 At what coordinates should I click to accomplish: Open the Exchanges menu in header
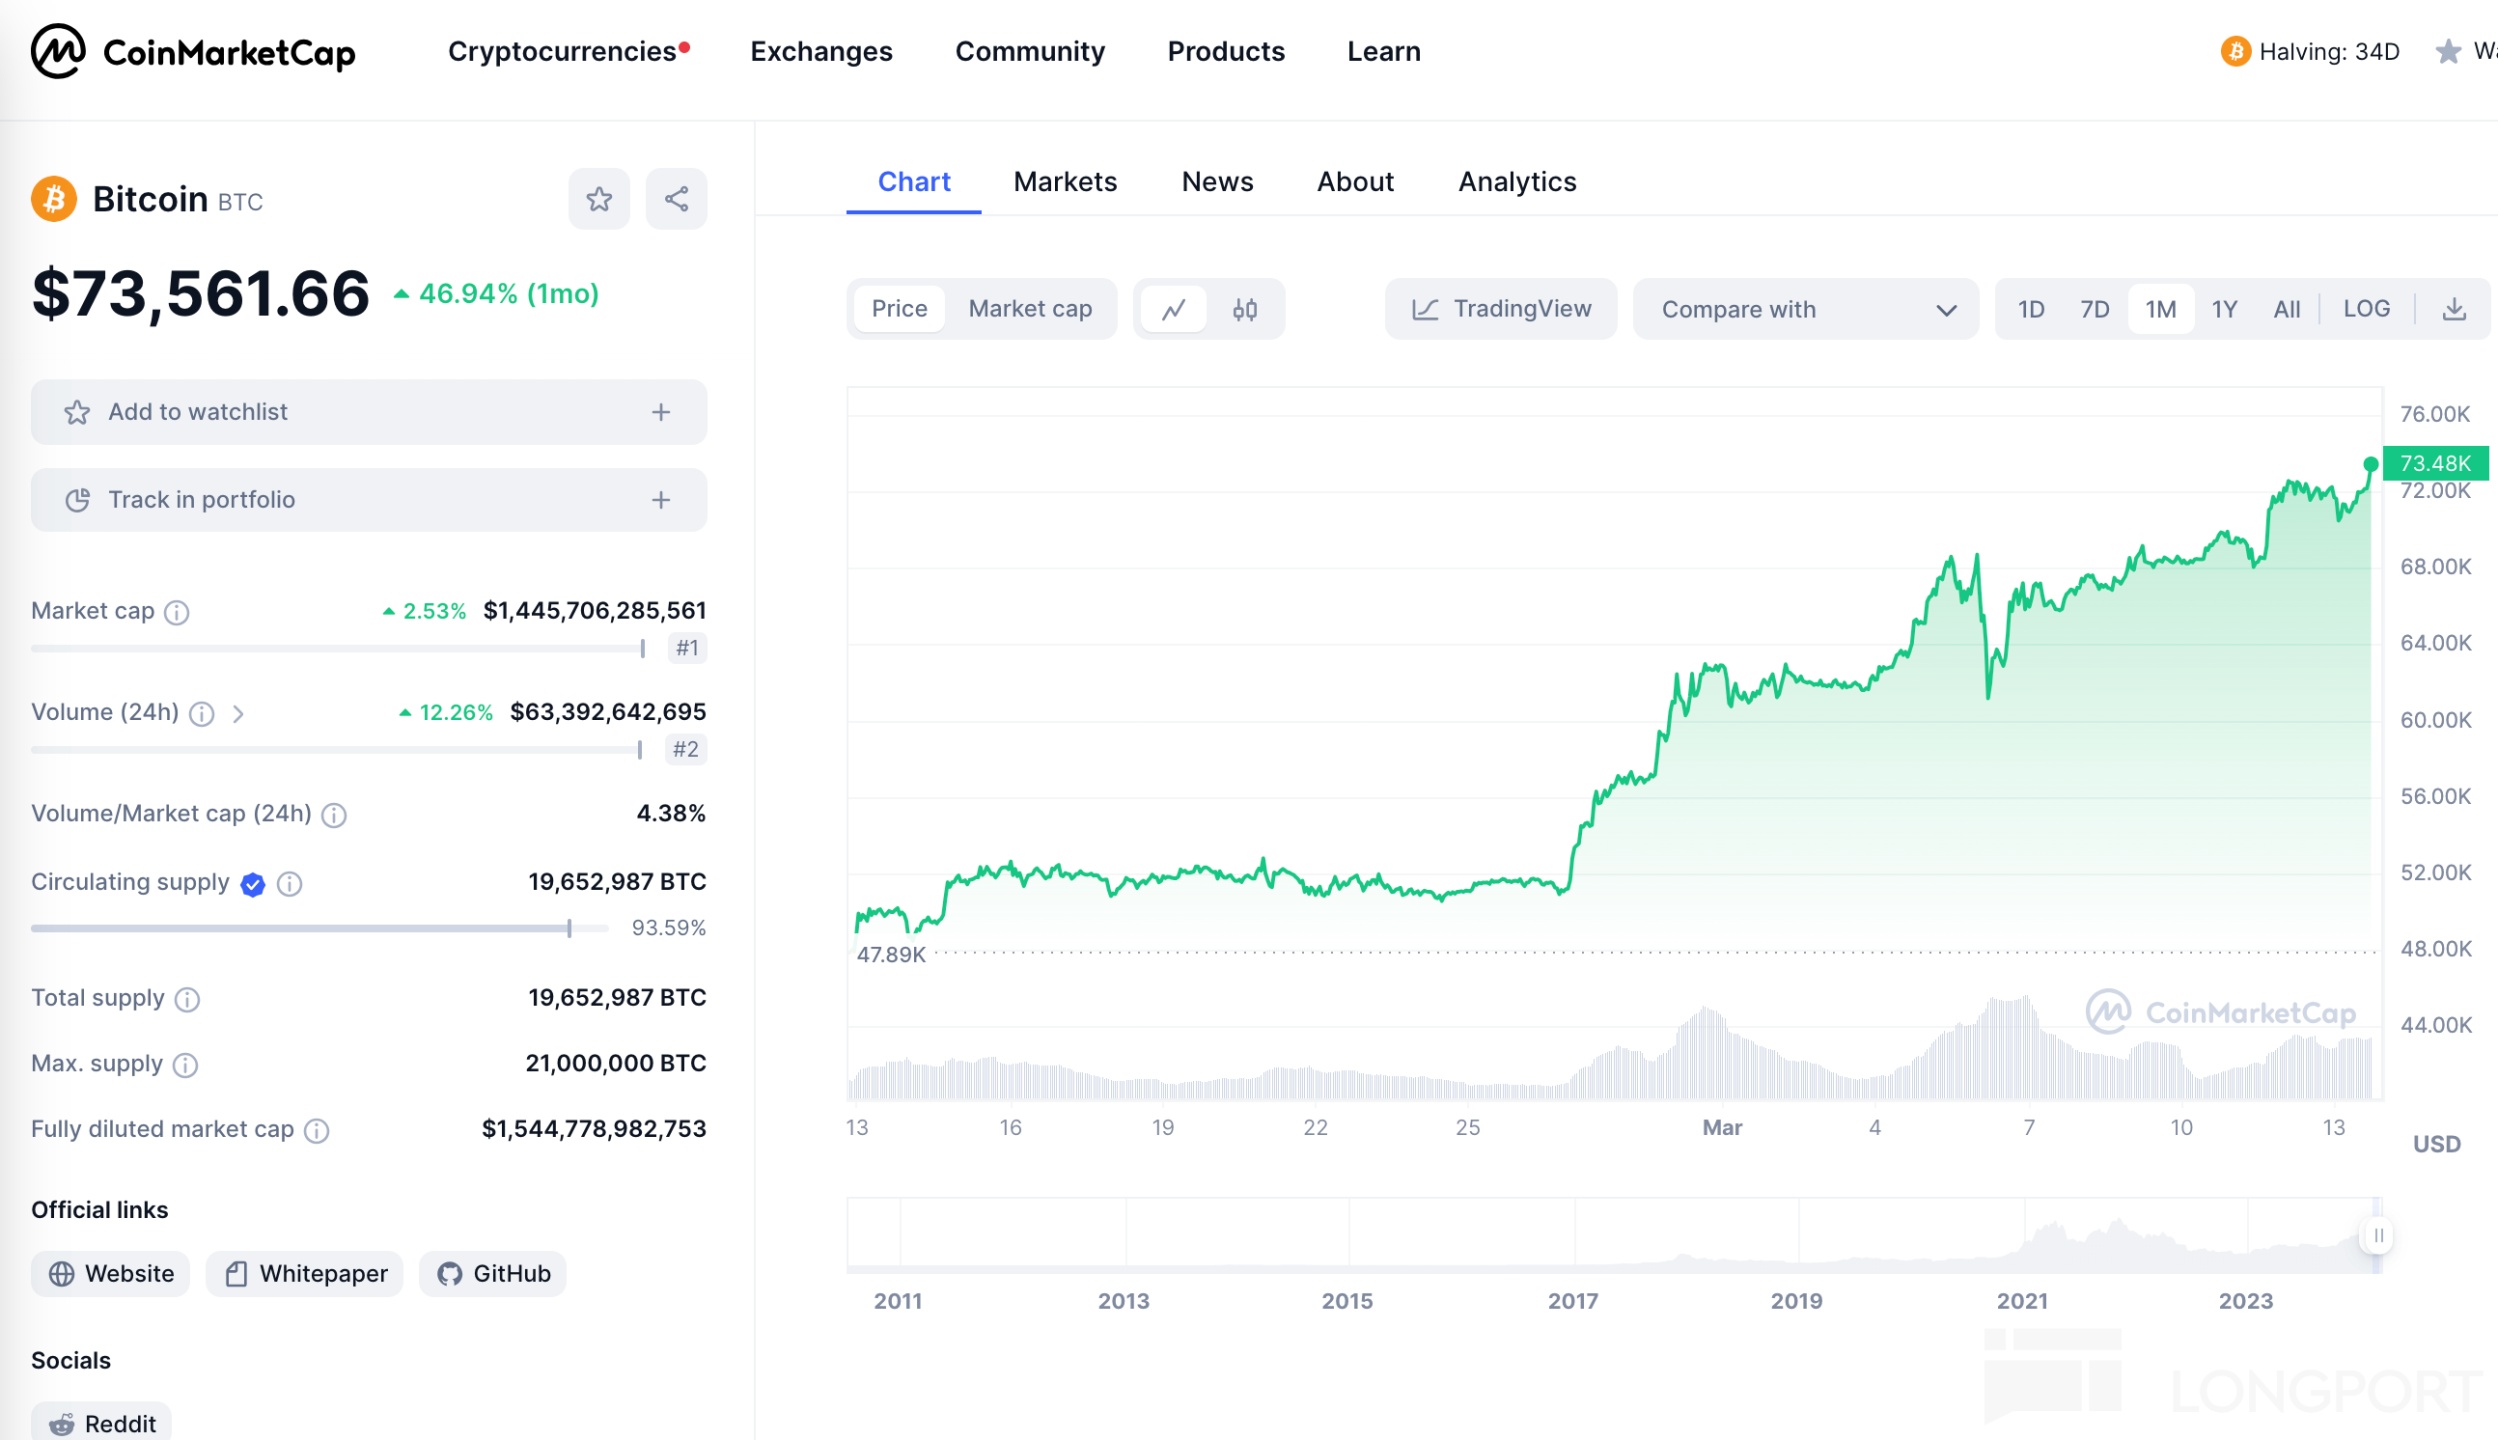pyautogui.click(x=821, y=52)
